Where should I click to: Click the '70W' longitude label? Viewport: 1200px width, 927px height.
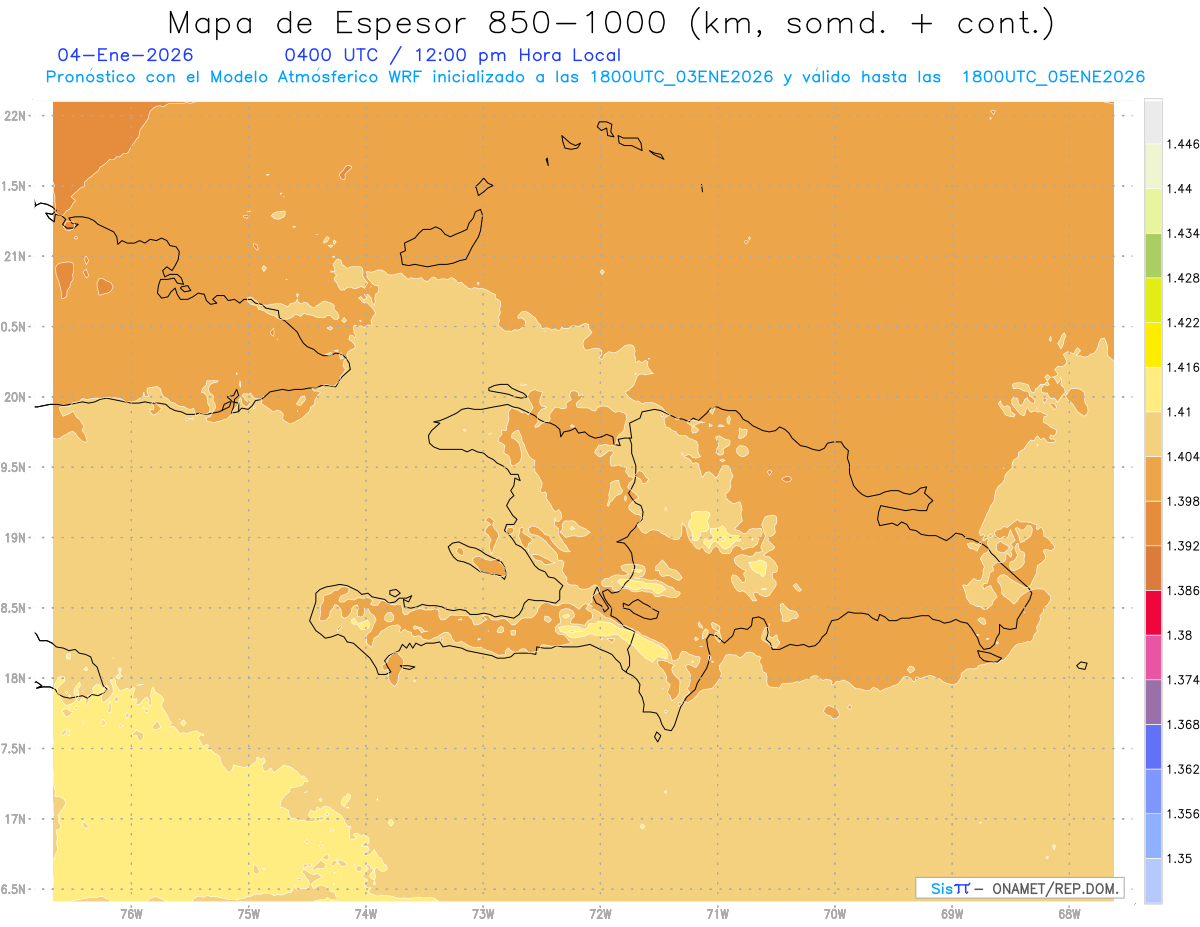point(835,913)
